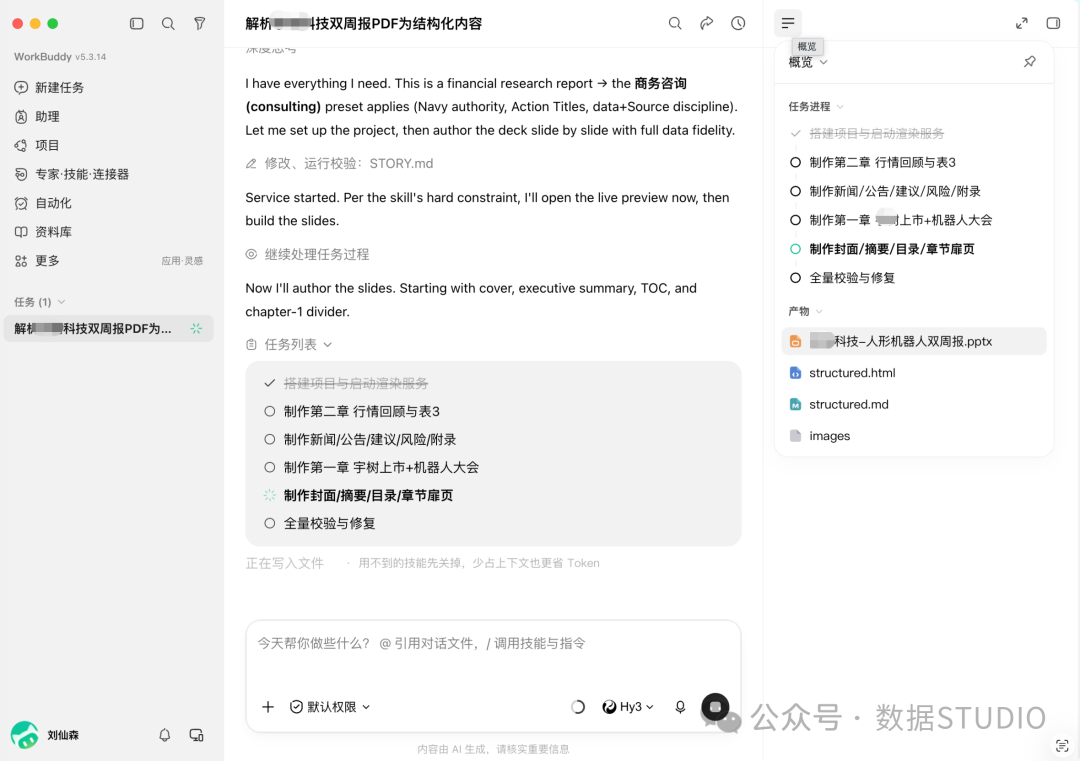
Task: Open the 刘仙森 user profile avatar
Action: pyautogui.click(x=25, y=735)
